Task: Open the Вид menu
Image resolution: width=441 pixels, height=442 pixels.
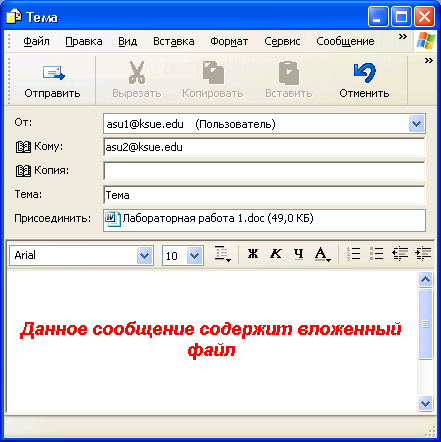Action: tap(128, 42)
